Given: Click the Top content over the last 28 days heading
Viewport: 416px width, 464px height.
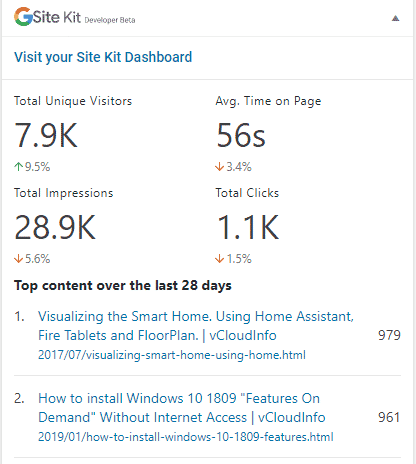Looking at the screenshot, I should tap(123, 286).
